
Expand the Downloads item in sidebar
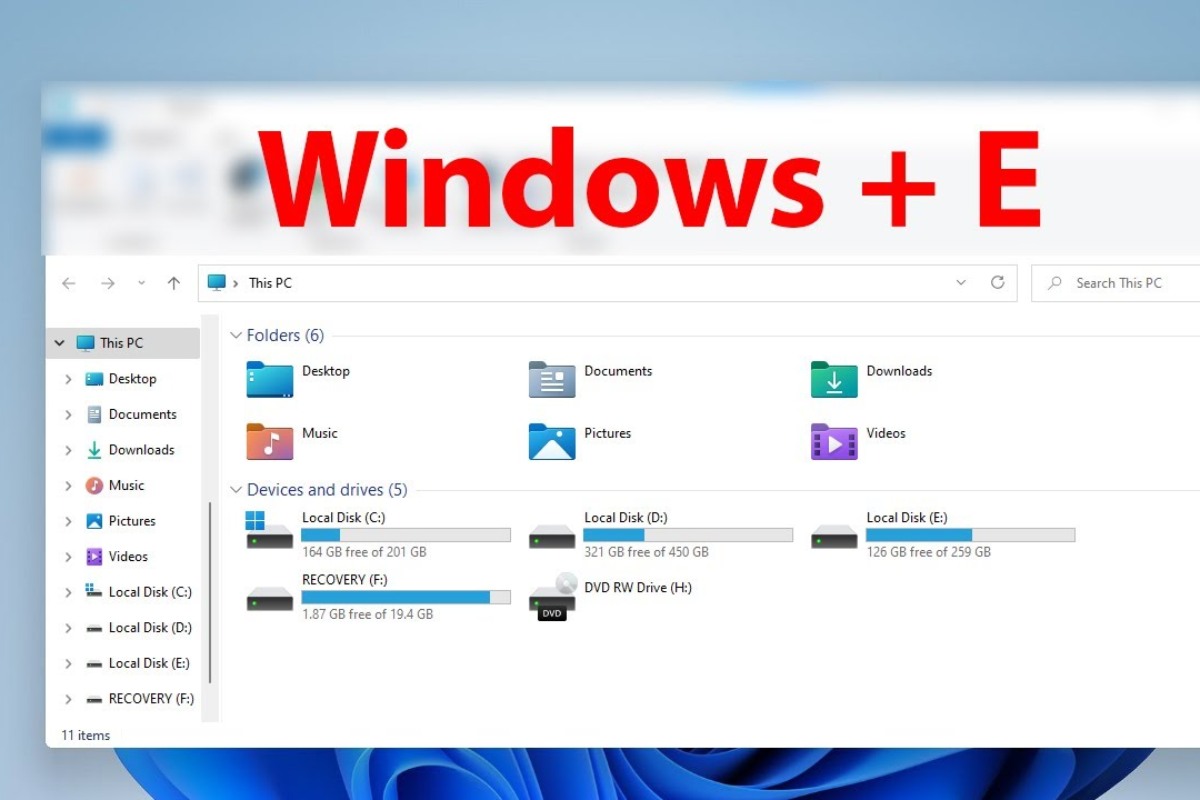point(68,450)
